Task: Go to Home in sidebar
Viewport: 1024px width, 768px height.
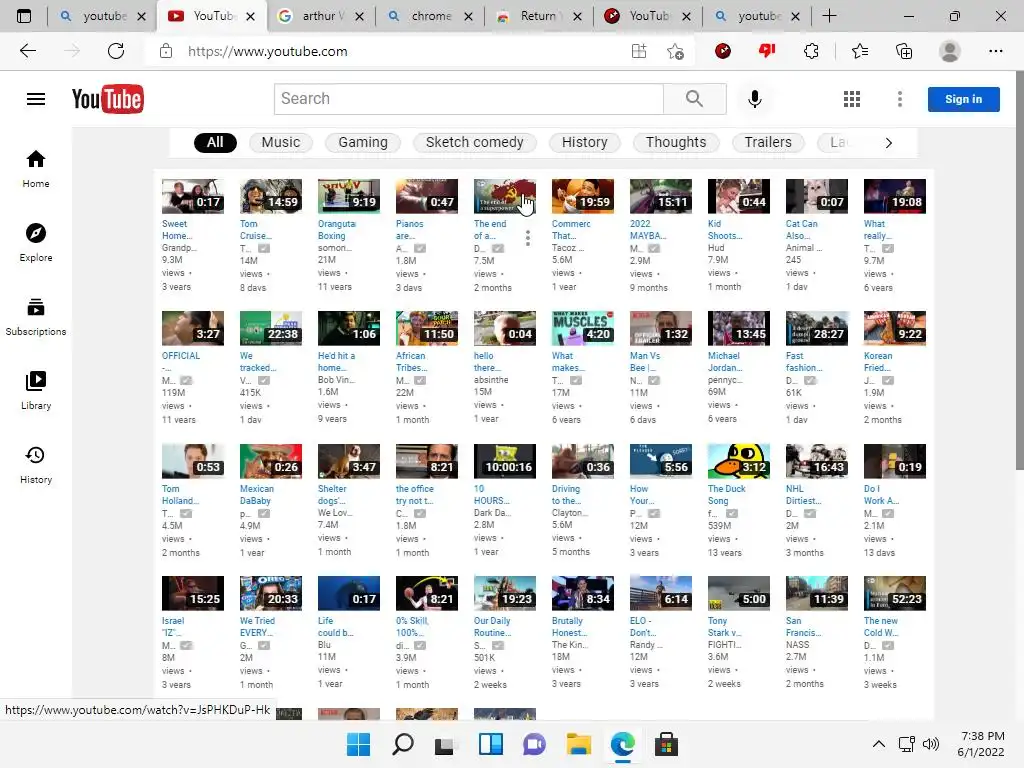Action: 36,169
